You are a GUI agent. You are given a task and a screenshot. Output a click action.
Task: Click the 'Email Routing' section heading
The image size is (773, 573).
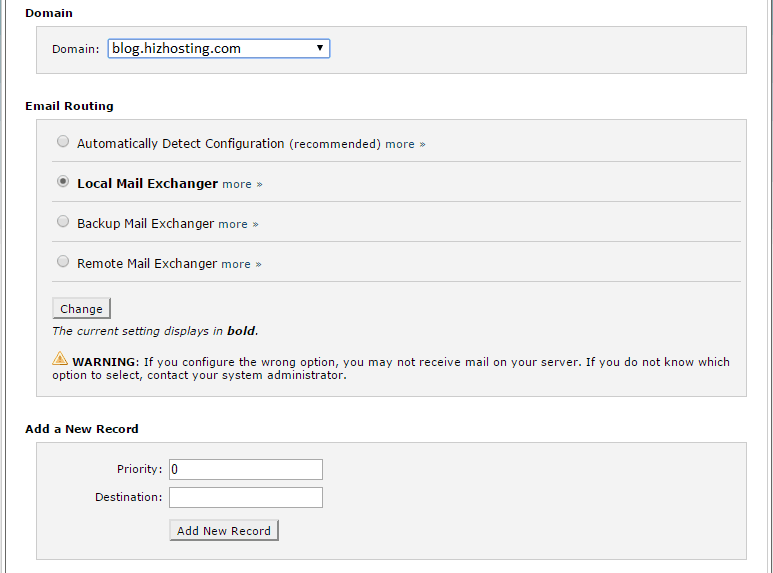click(x=69, y=106)
